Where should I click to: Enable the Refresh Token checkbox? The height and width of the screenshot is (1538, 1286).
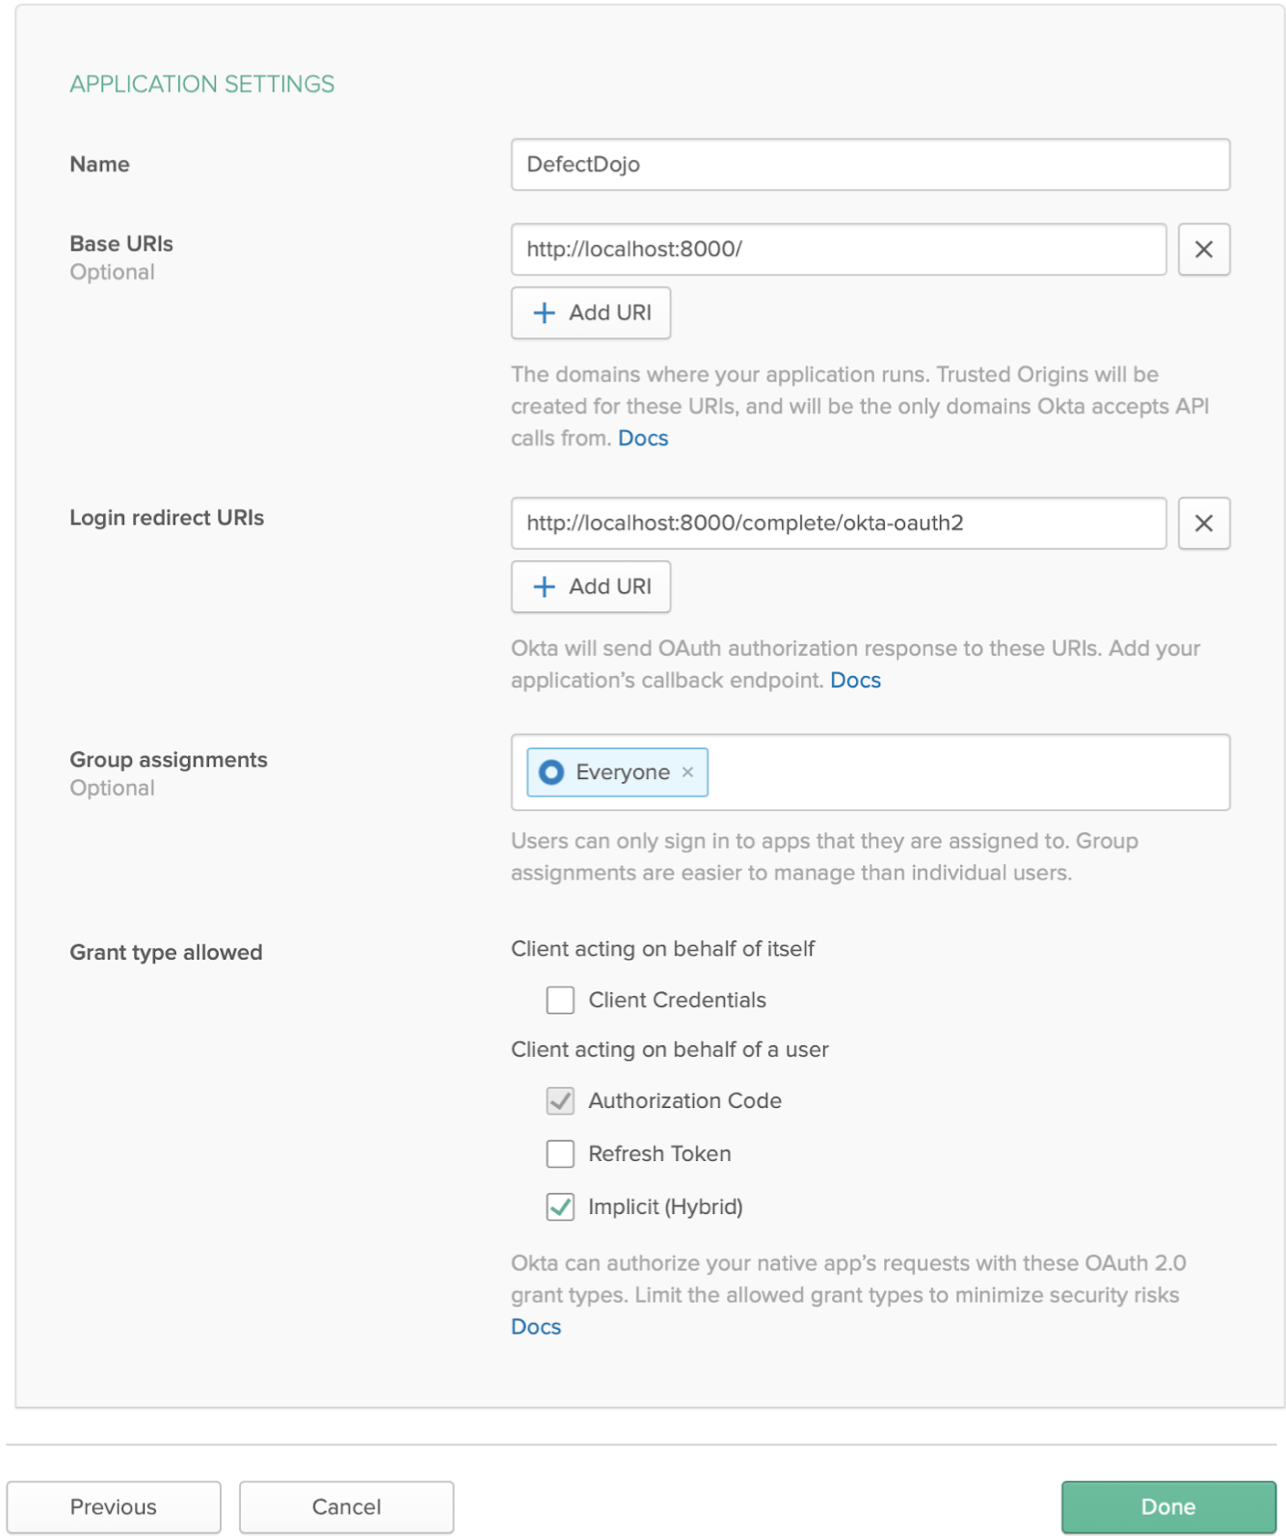point(560,1154)
